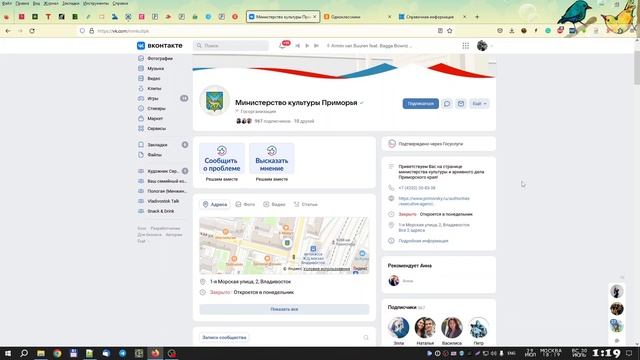Screen dimensions: 640x360
Task: Skip to next track in VK player
Action: [x=316, y=46]
